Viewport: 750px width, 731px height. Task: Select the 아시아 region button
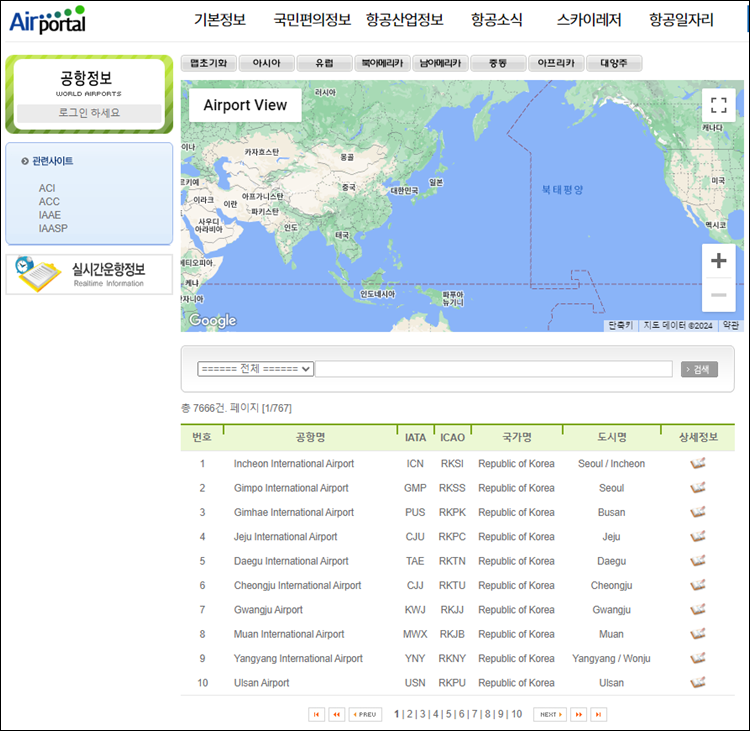[266, 63]
